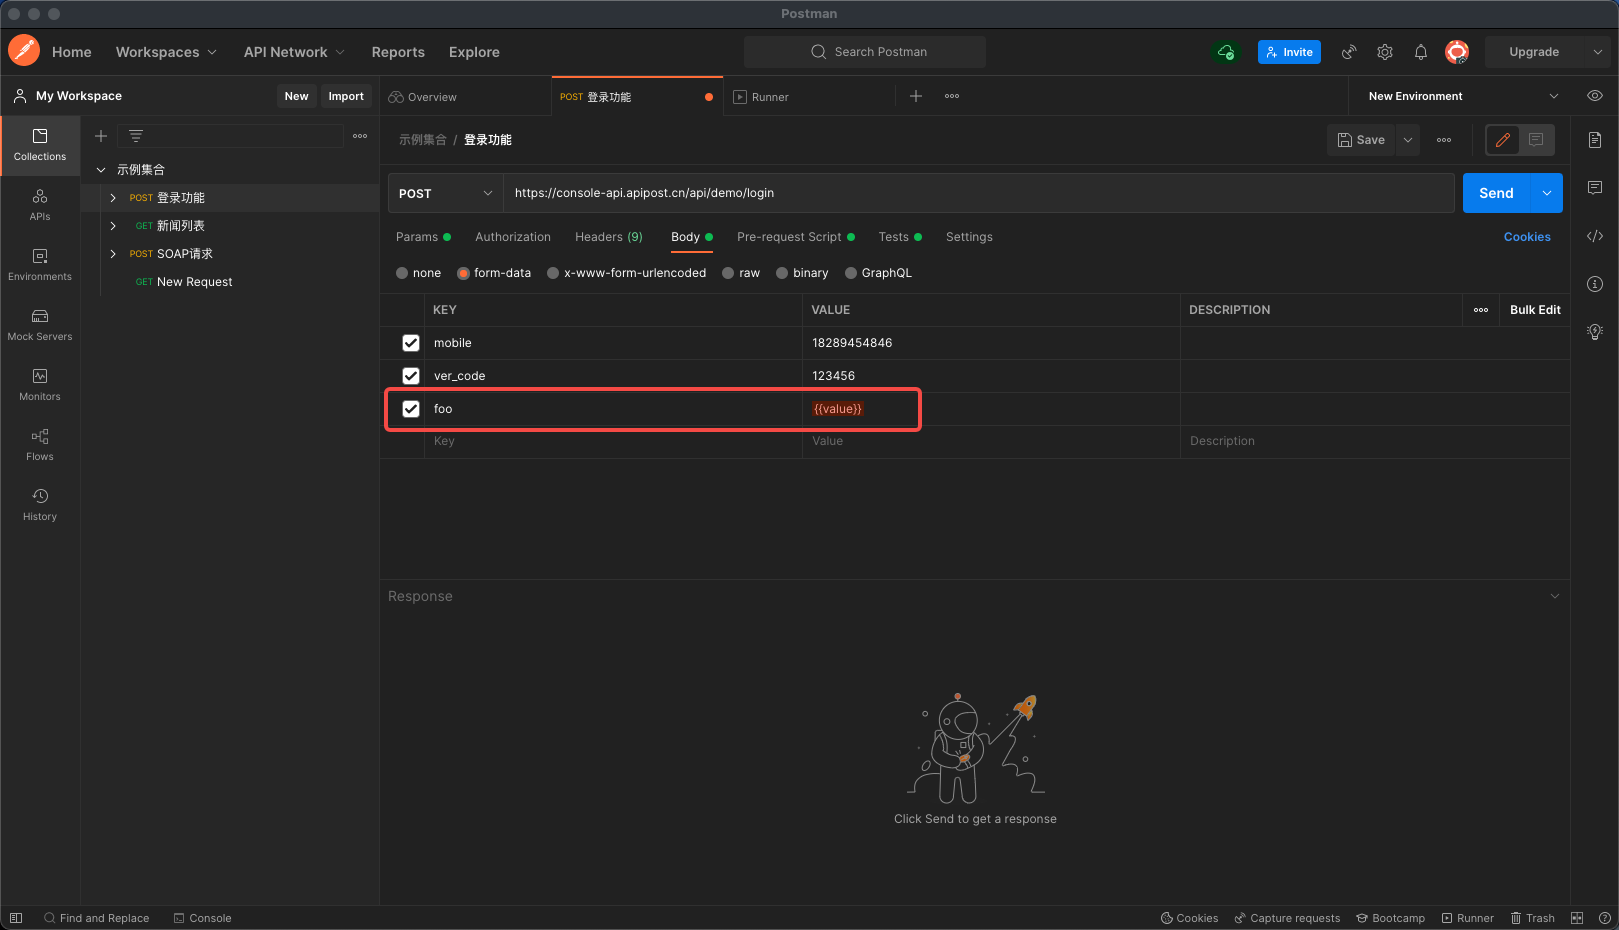Uncheck the ver_code parameter checkbox
The height and width of the screenshot is (930, 1619).
pos(411,376)
